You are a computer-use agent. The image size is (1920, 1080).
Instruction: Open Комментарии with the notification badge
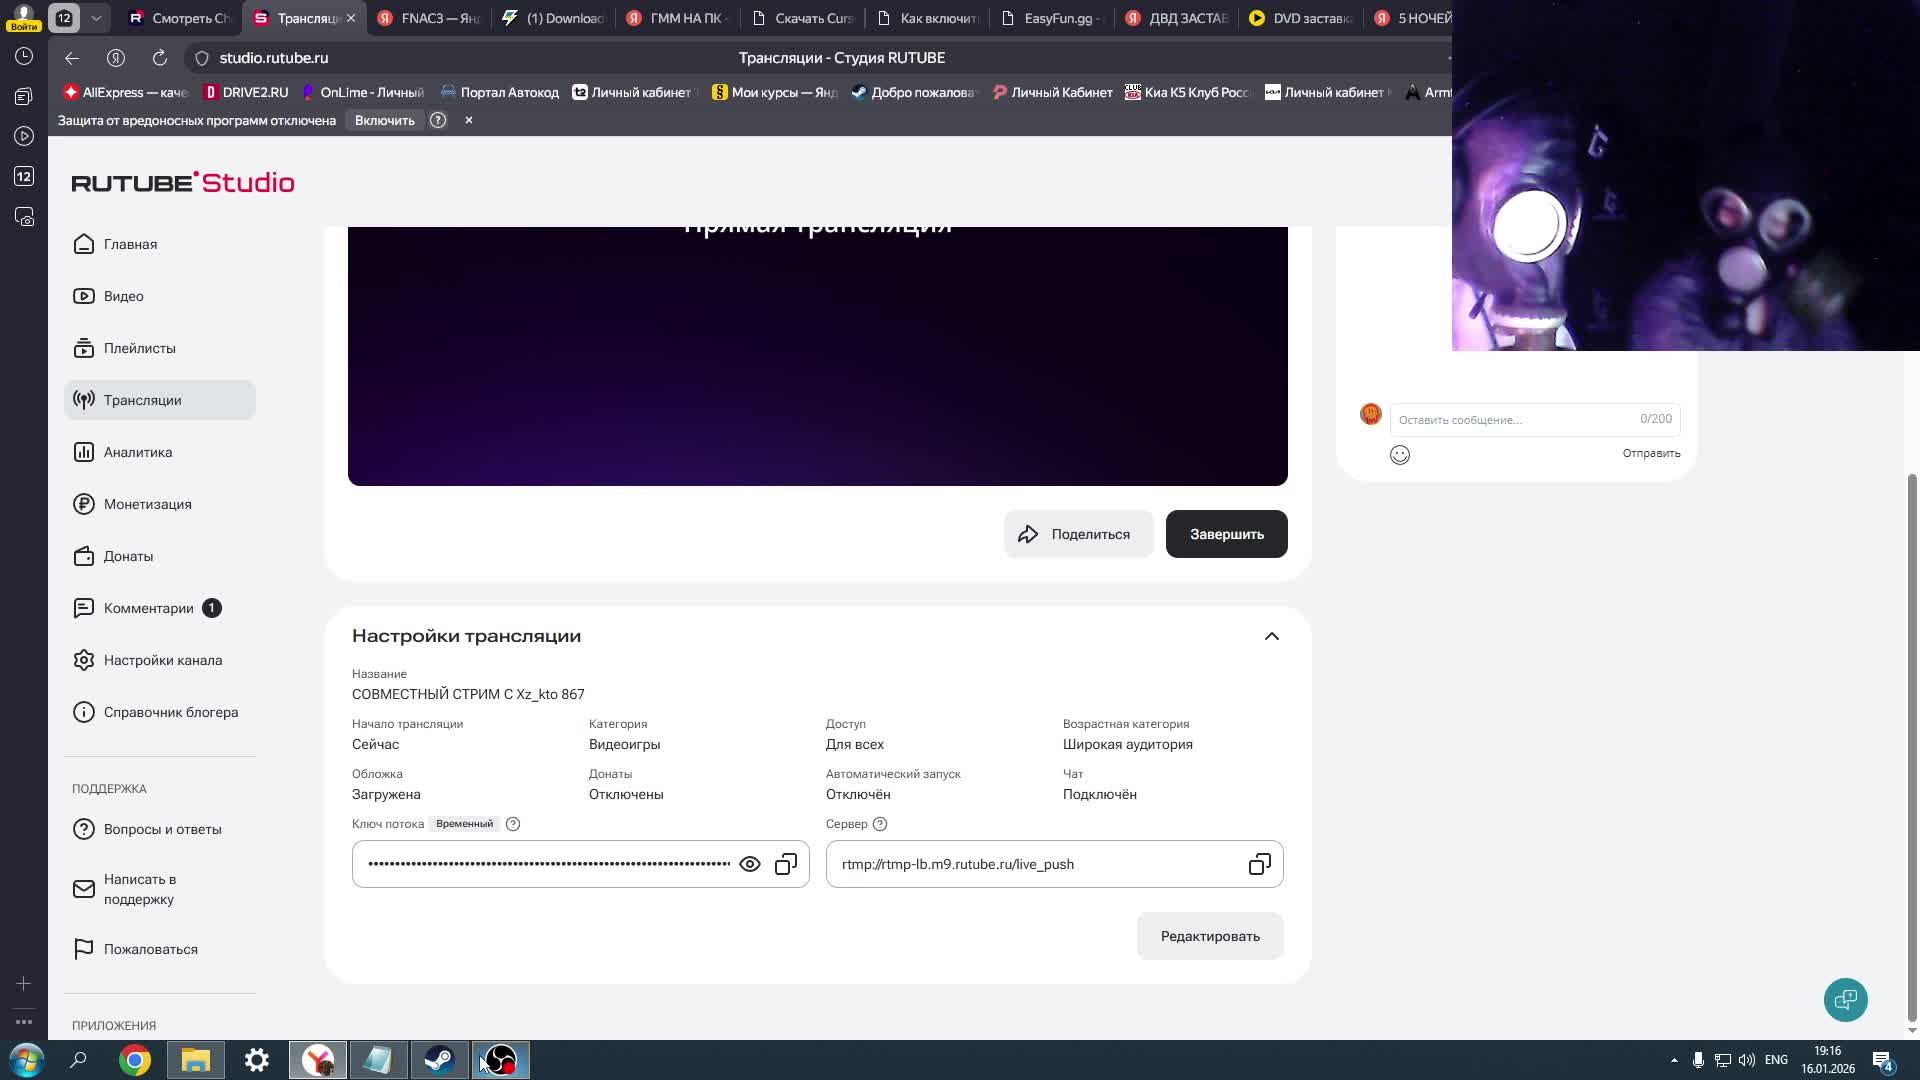[148, 608]
